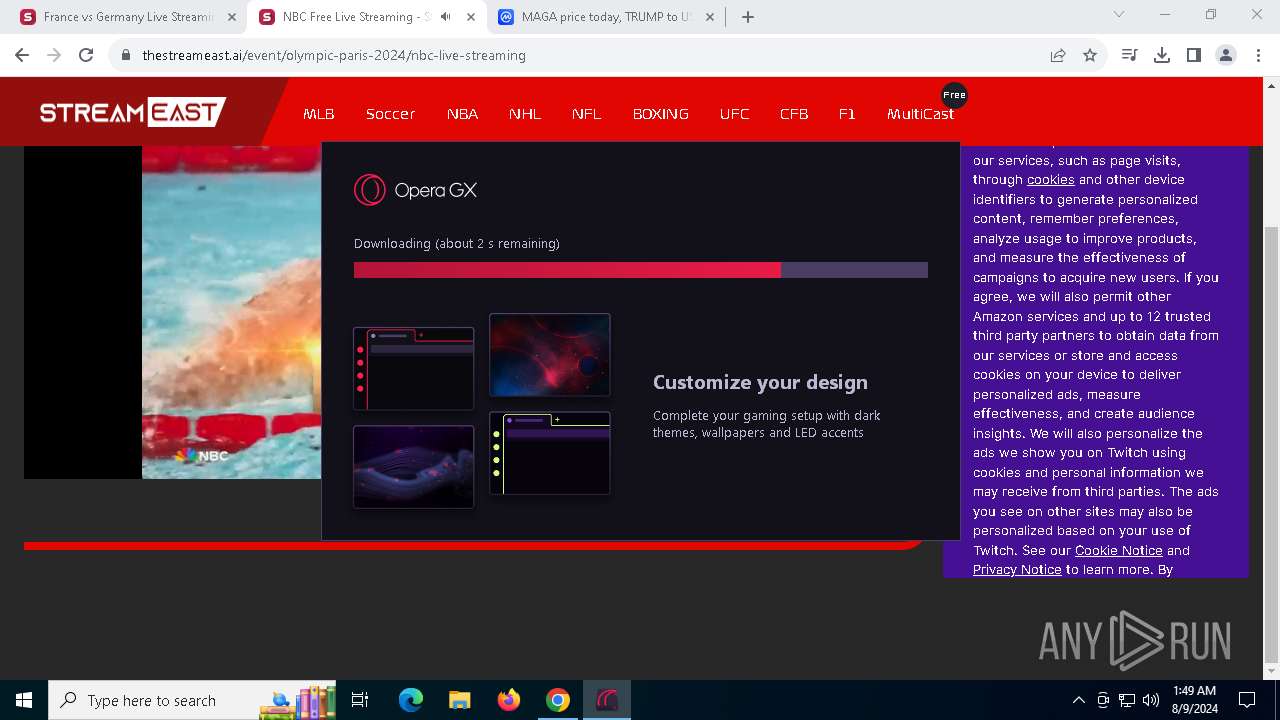This screenshot has width=1280, height=720.
Task: Close the France vs Germany tab
Action: click(x=232, y=17)
